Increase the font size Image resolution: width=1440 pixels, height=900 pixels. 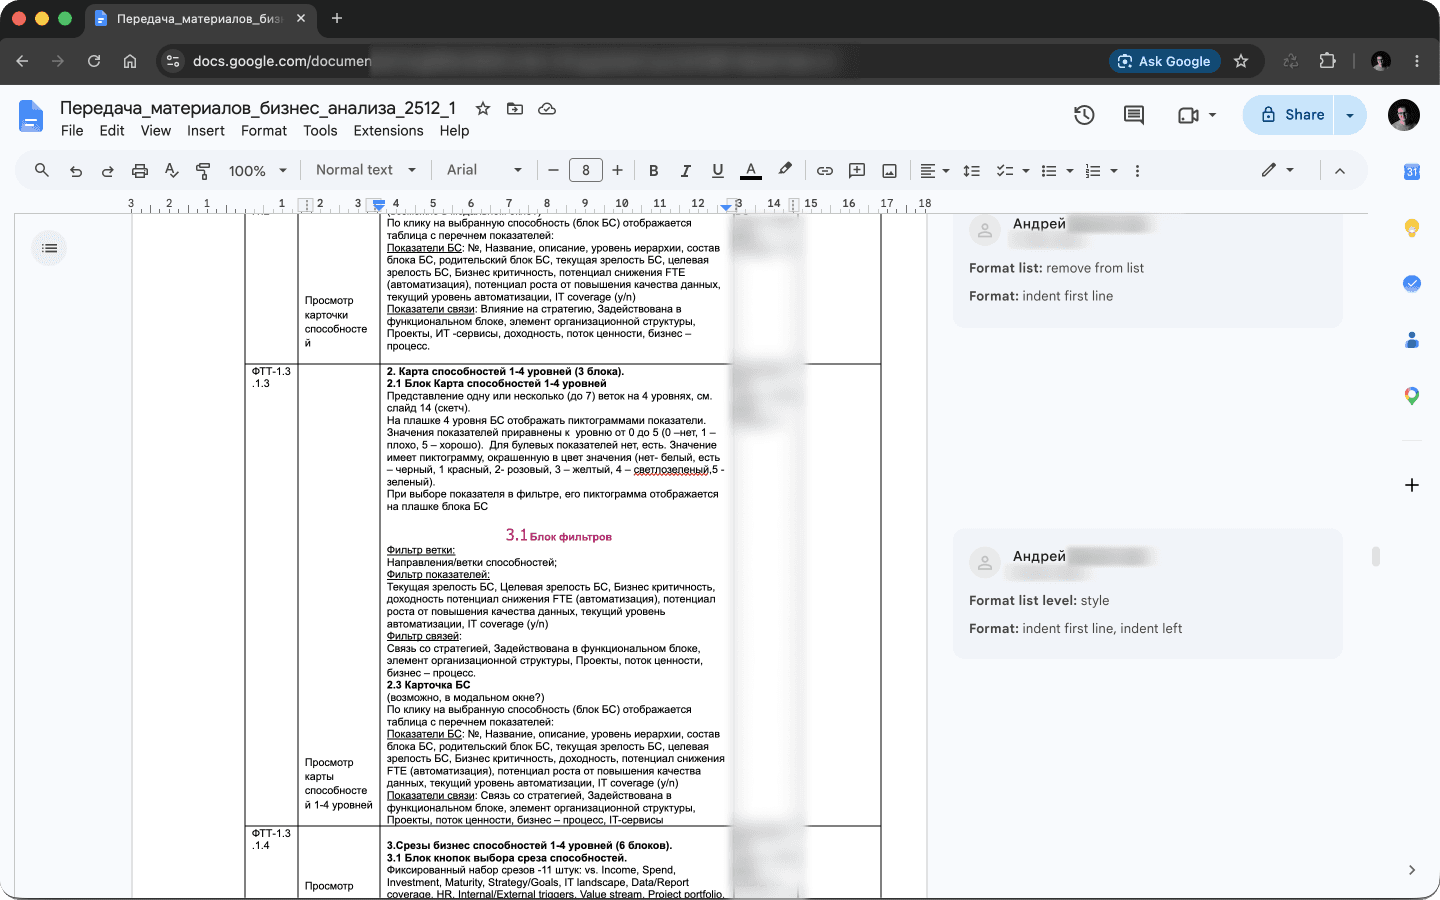617,171
